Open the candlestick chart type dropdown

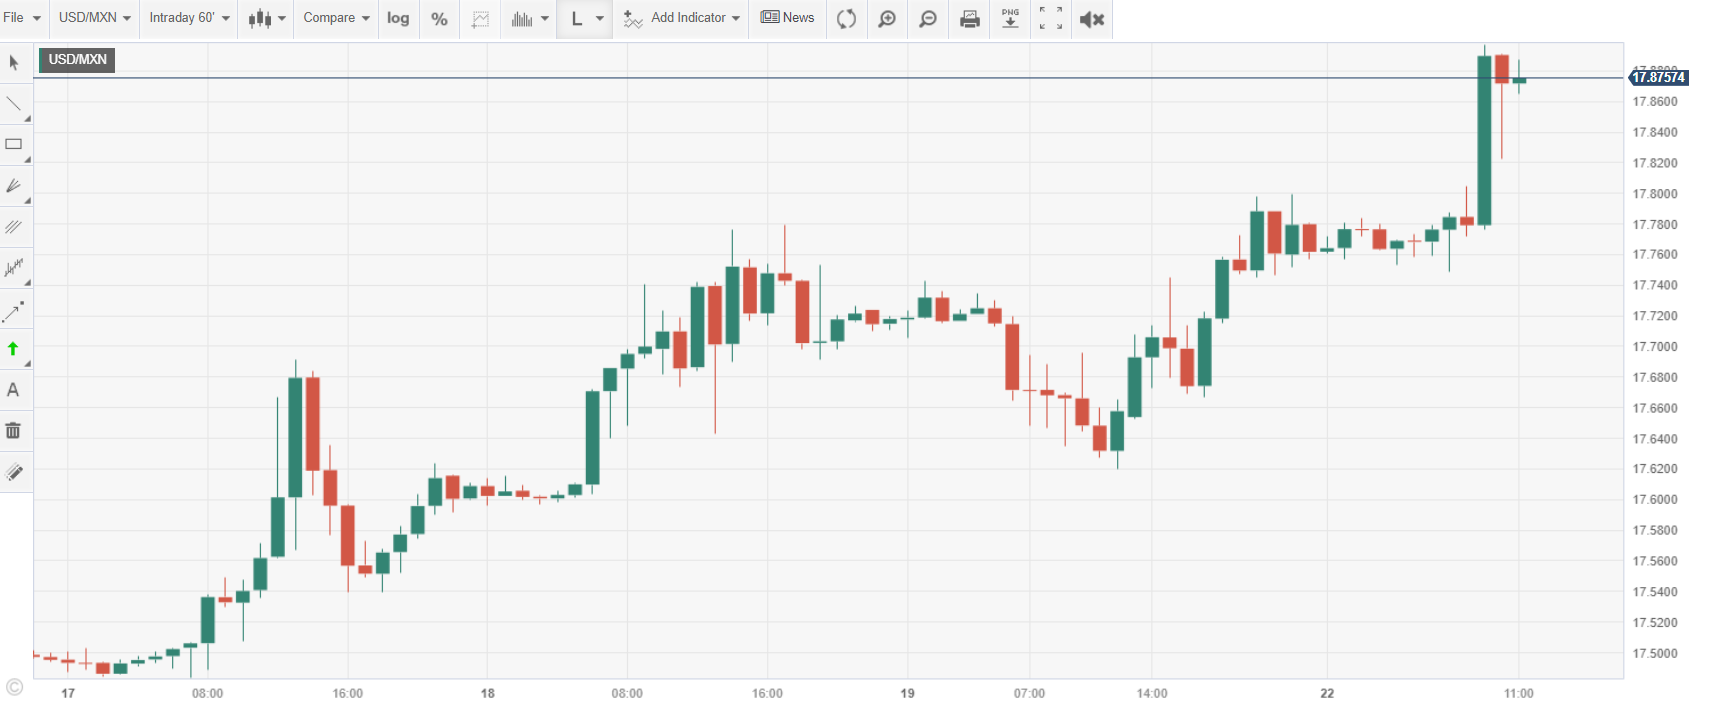click(x=267, y=18)
